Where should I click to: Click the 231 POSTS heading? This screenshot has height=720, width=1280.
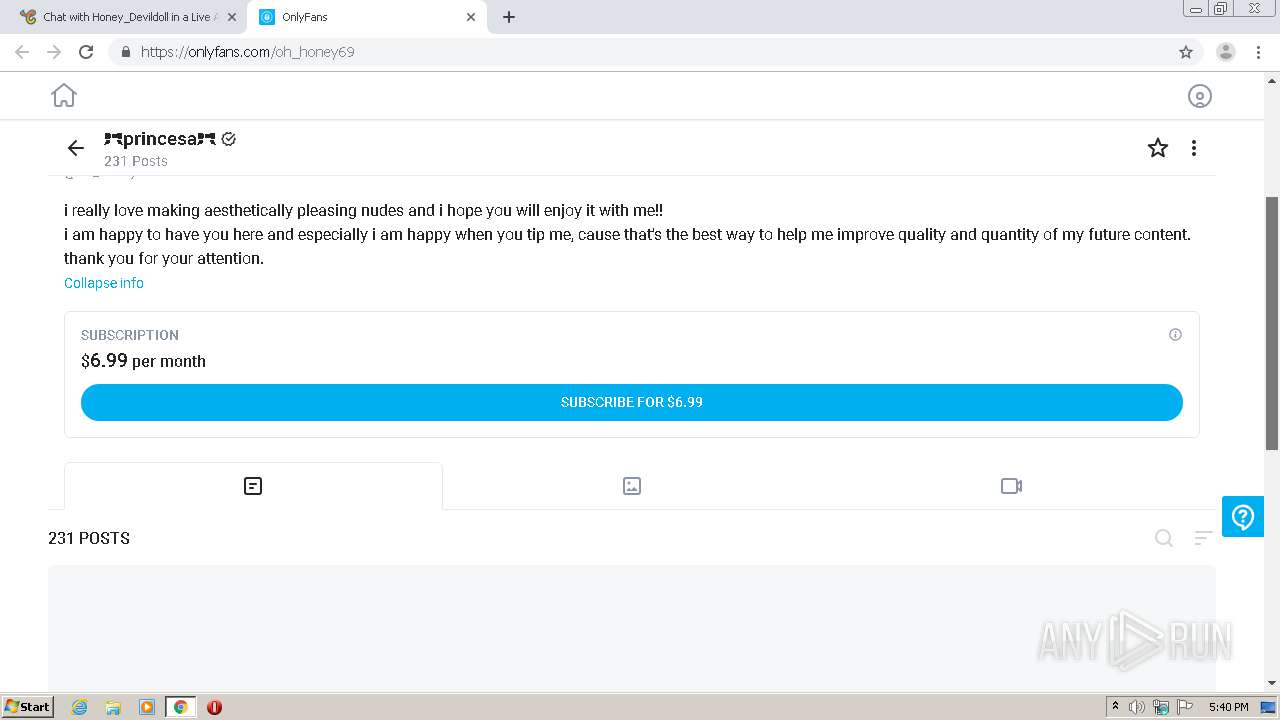tap(89, 538)
